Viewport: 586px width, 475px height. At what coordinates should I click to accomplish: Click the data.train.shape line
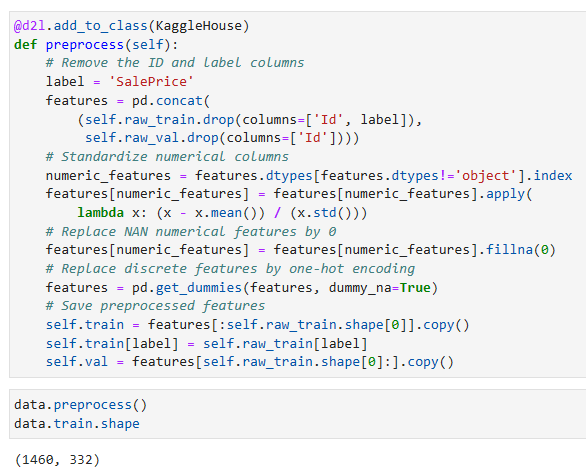click(x=77, y=423)
